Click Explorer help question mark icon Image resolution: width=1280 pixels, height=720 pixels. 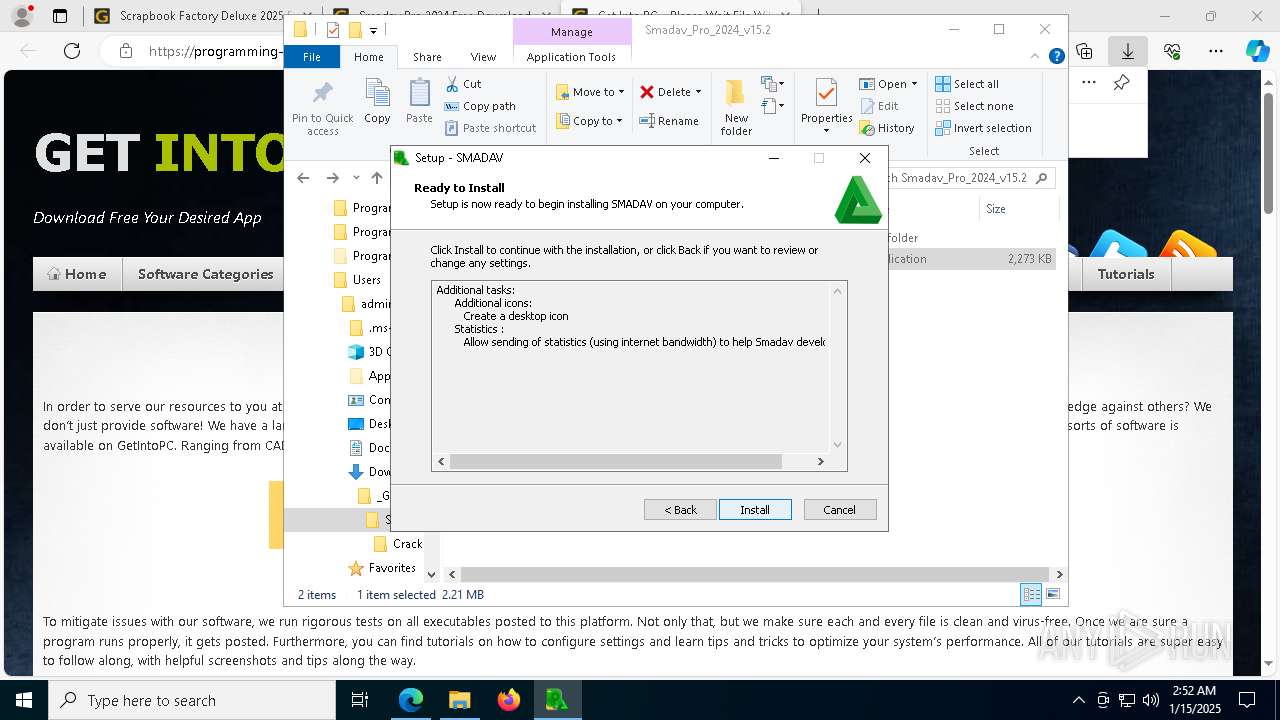tap(1056, 57)
